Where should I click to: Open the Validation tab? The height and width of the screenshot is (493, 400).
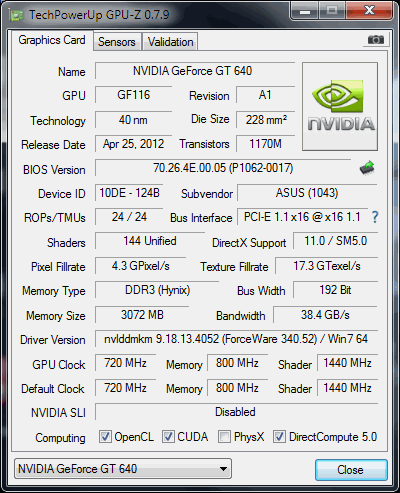click(x=170, y=42)
